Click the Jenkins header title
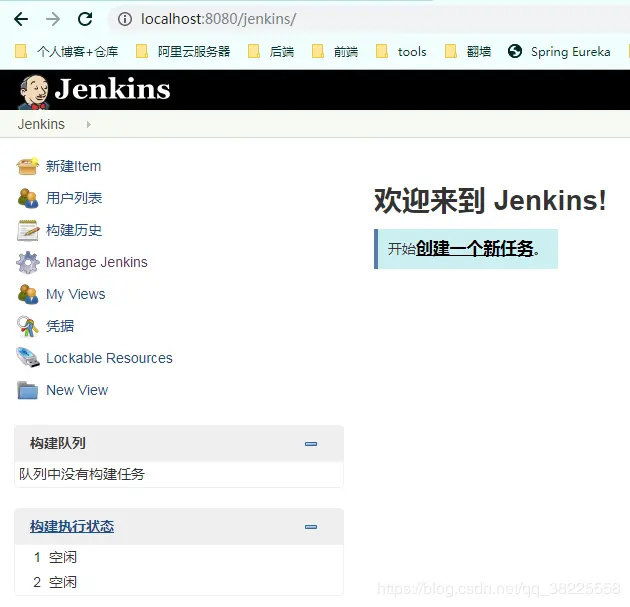 [x=112, y=89]
